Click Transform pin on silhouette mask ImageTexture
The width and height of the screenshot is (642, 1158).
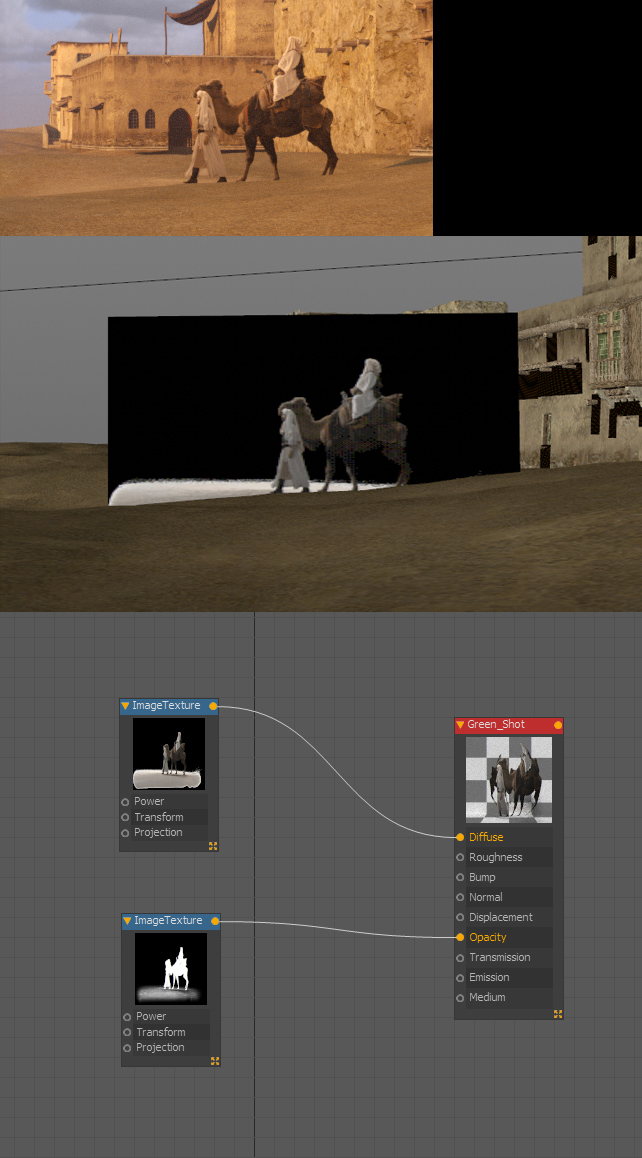pos(127,1032)
